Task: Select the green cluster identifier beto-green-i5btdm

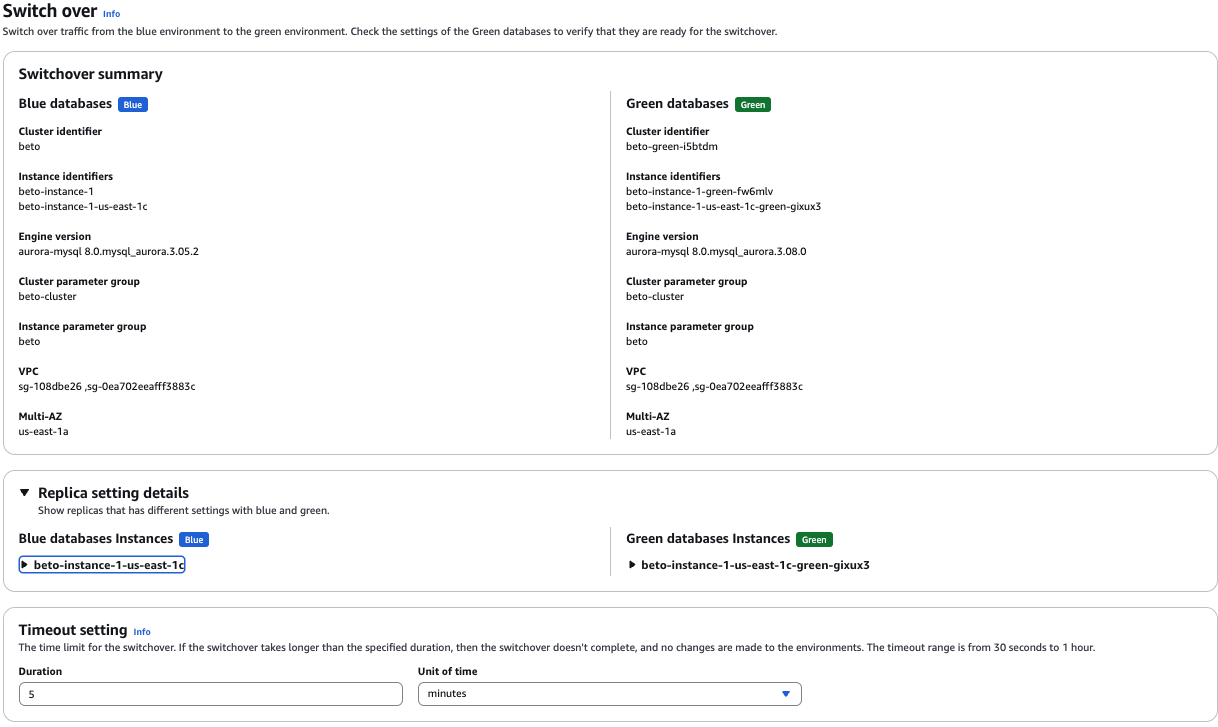Action: click(x=671, y=147)
